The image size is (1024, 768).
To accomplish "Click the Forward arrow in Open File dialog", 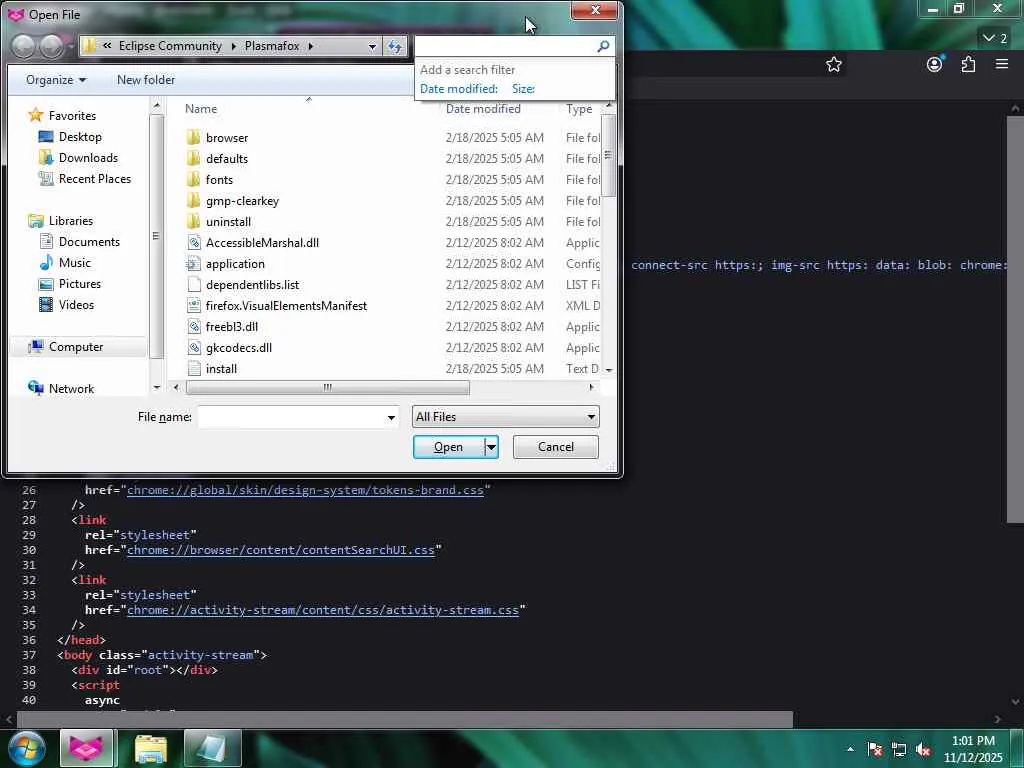I will click(x=51, y=46).
